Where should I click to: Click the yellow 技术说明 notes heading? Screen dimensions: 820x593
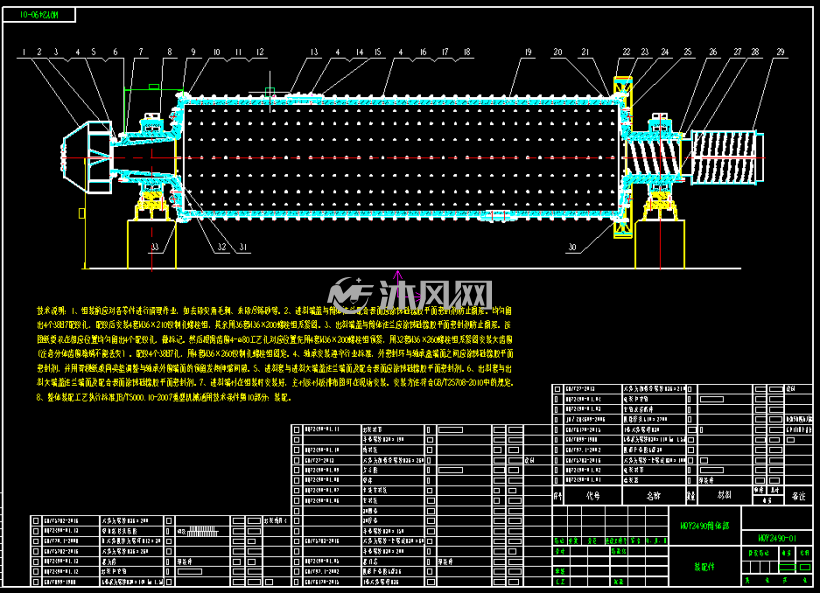tap(51, 311)
